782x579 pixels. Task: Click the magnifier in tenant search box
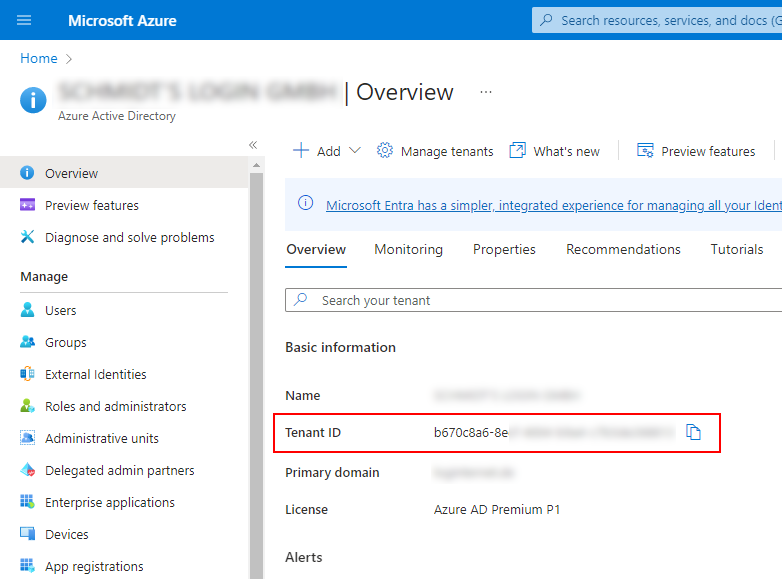300,299
